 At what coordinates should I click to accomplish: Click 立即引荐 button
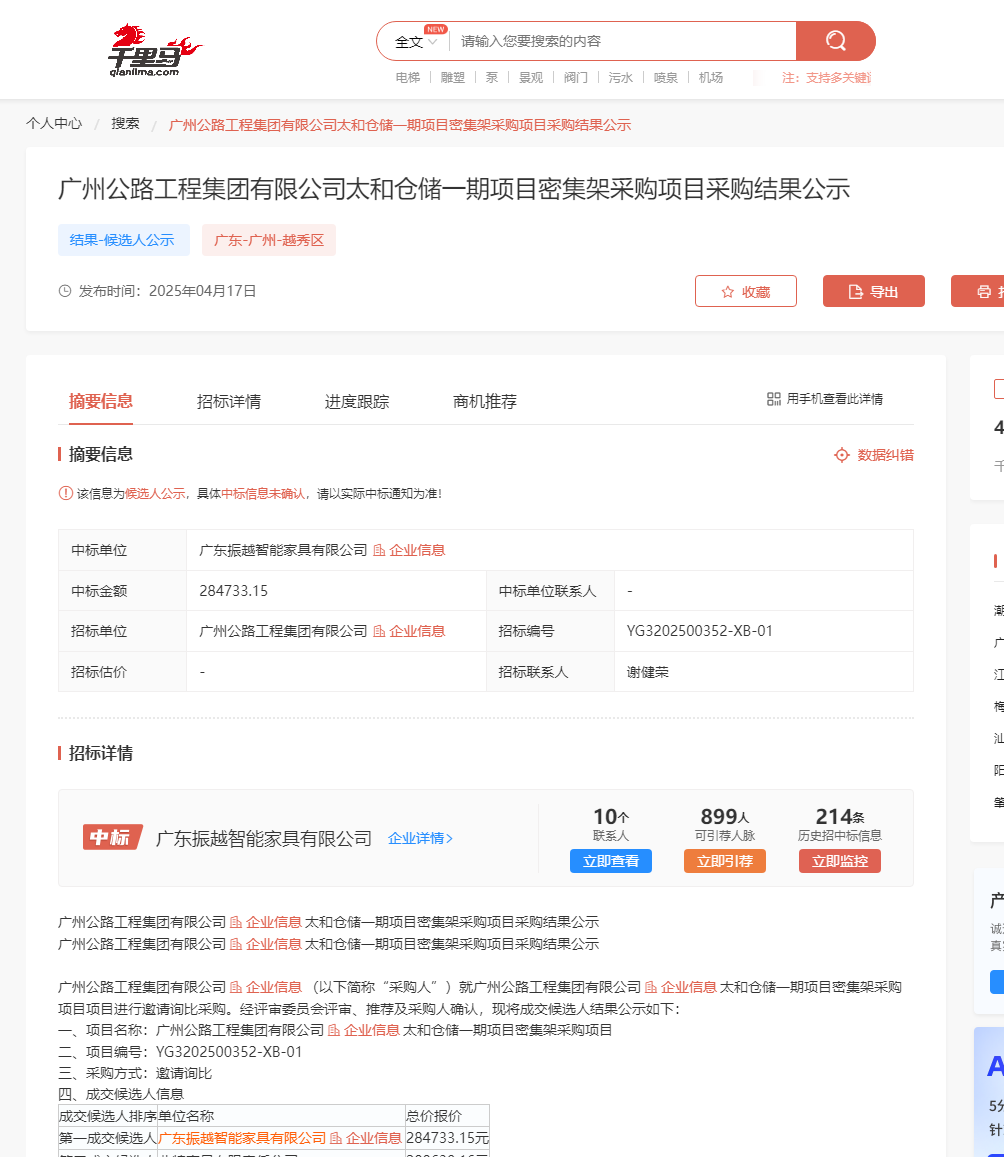click(724, 861)
